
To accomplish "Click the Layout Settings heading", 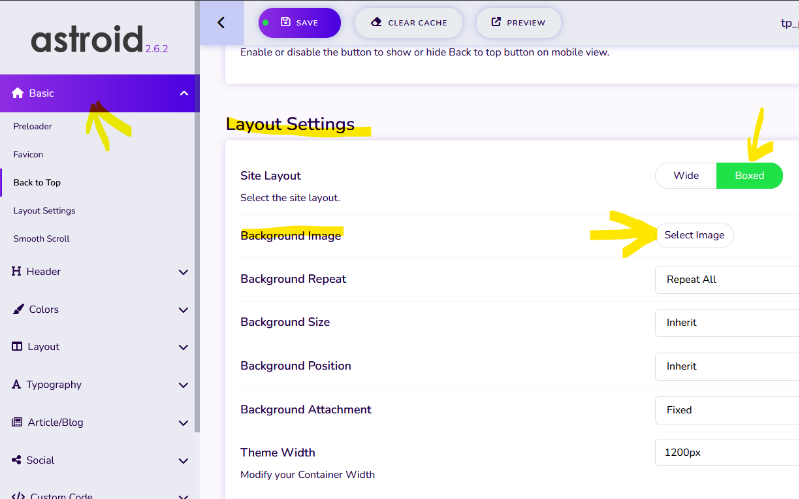I will (290, 124).
